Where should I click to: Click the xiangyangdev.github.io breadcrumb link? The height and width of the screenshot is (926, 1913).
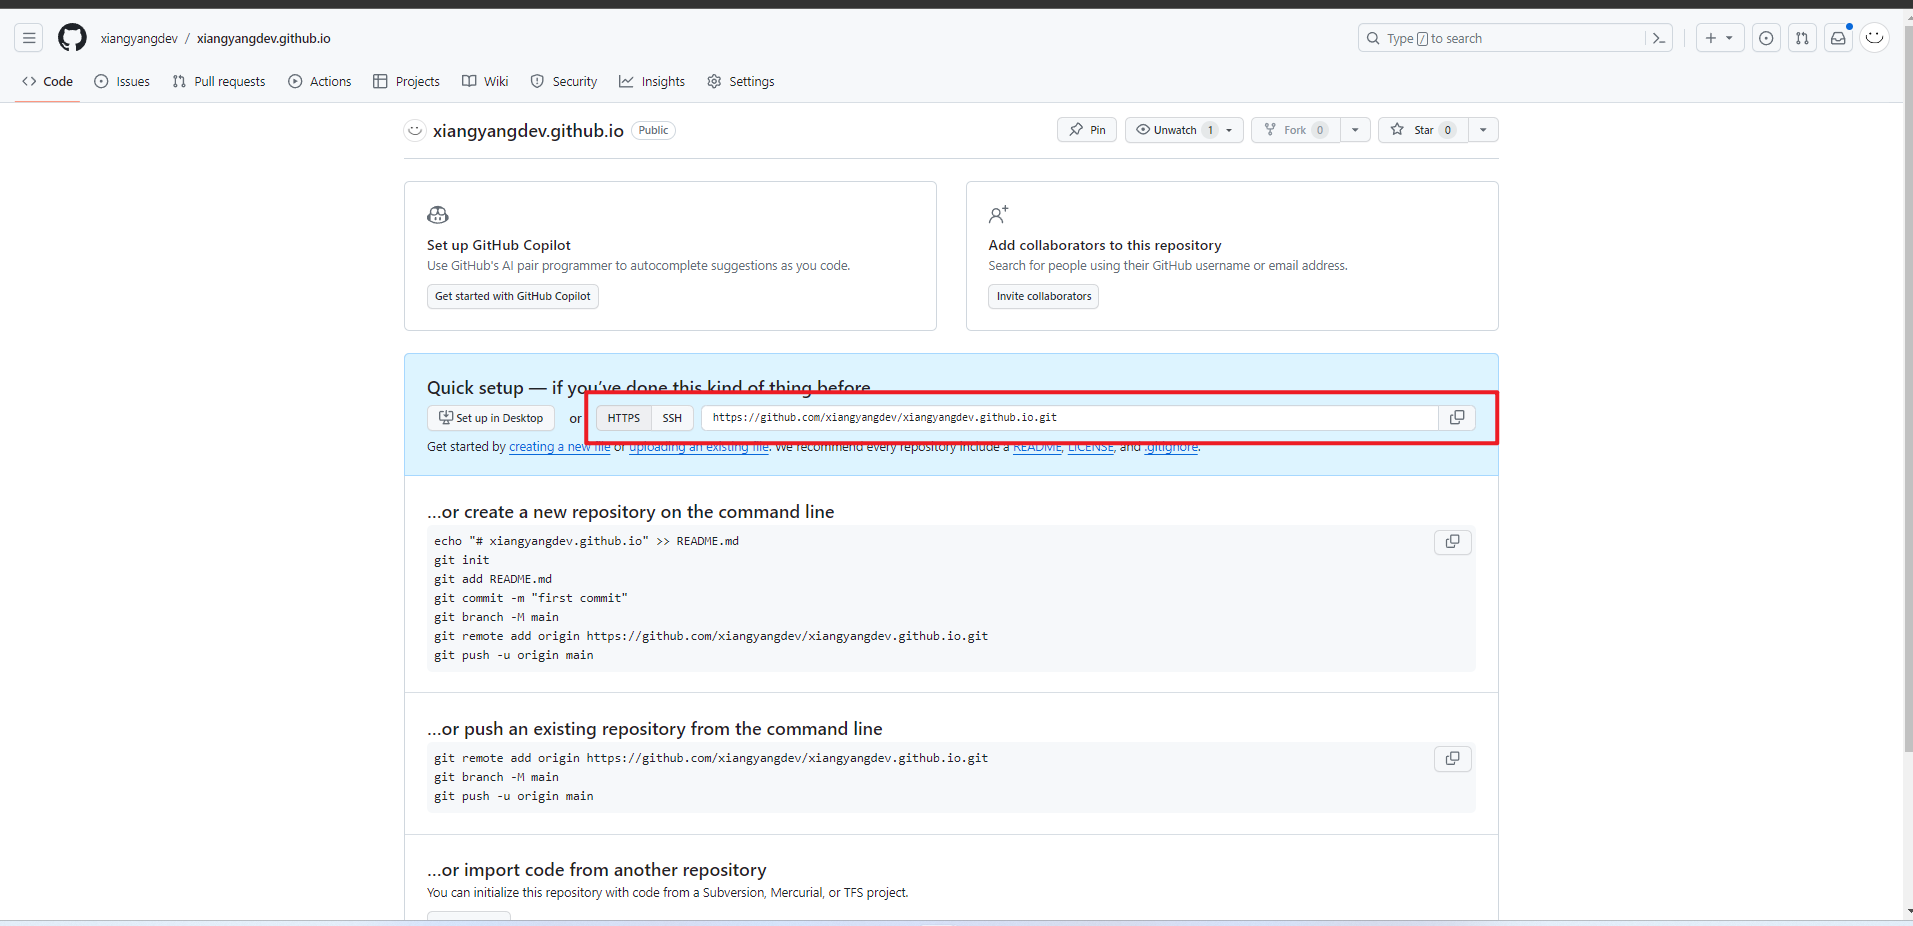pos(264,38)
